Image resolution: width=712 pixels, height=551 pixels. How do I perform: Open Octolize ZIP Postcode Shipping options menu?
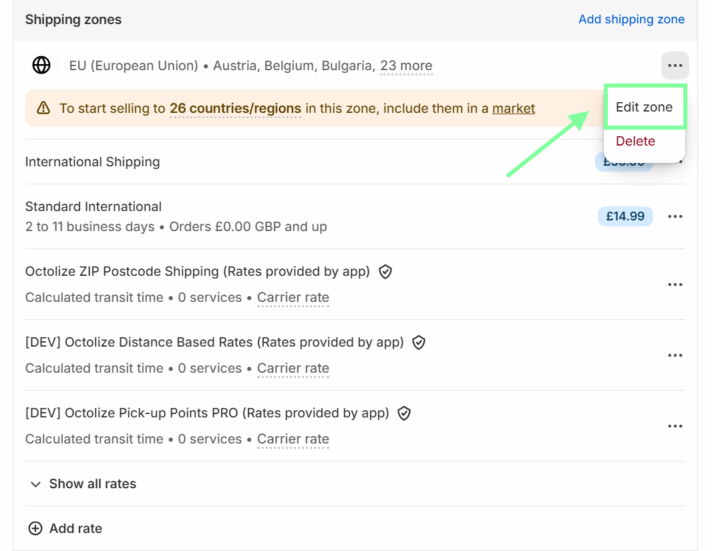(x=675, y=284)
